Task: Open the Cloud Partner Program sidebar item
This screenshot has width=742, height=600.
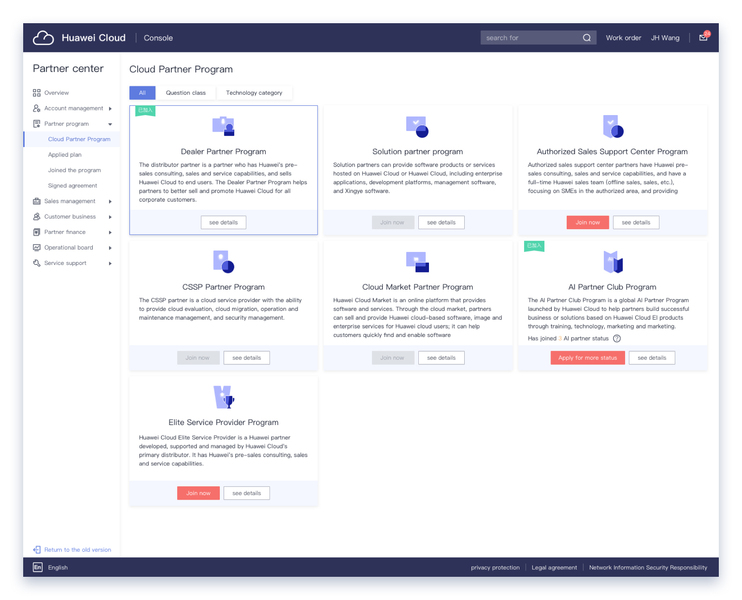Action: click(71, 139)
